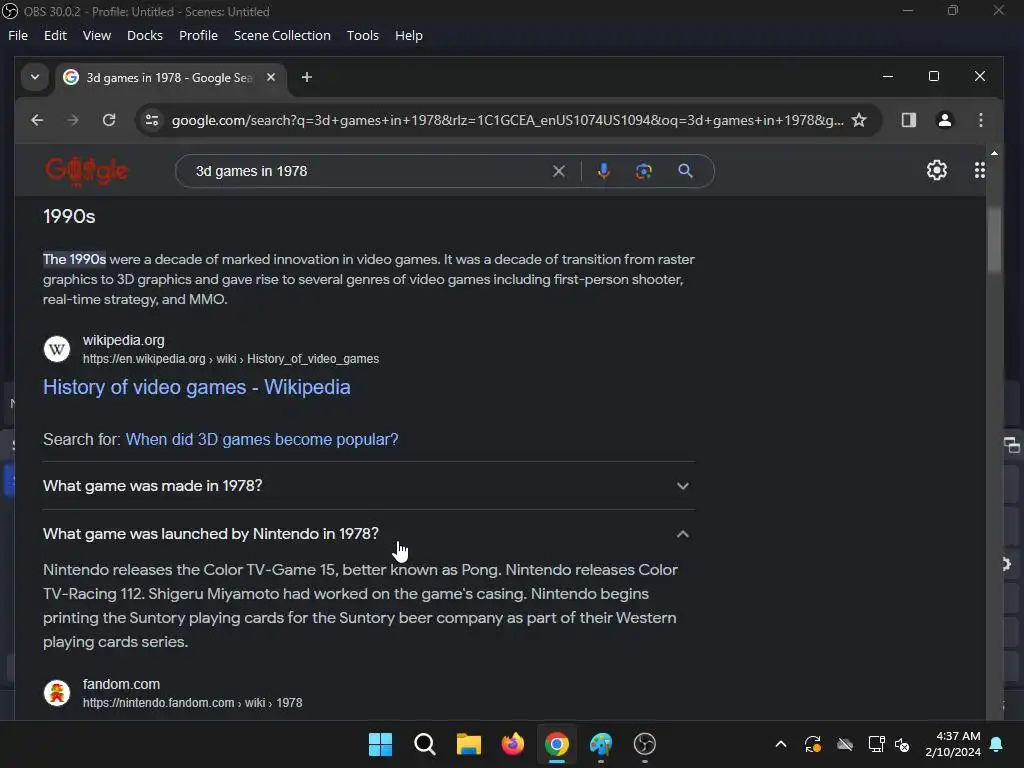Open File Explorer from taskbar
Viewport: 1024px width, 768px height.
tap(469, 744)
